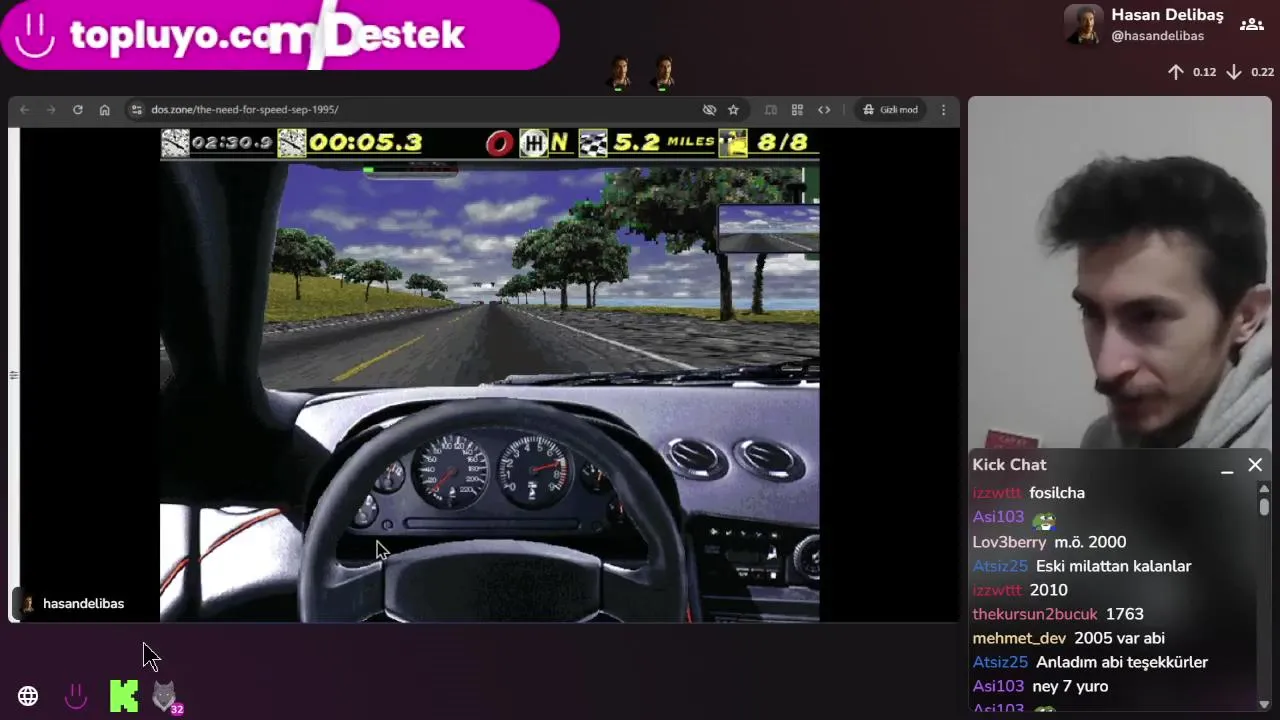Click the browser forward arrow
Viewport: 1280px width, 720px height.
[x=51, y=110]
